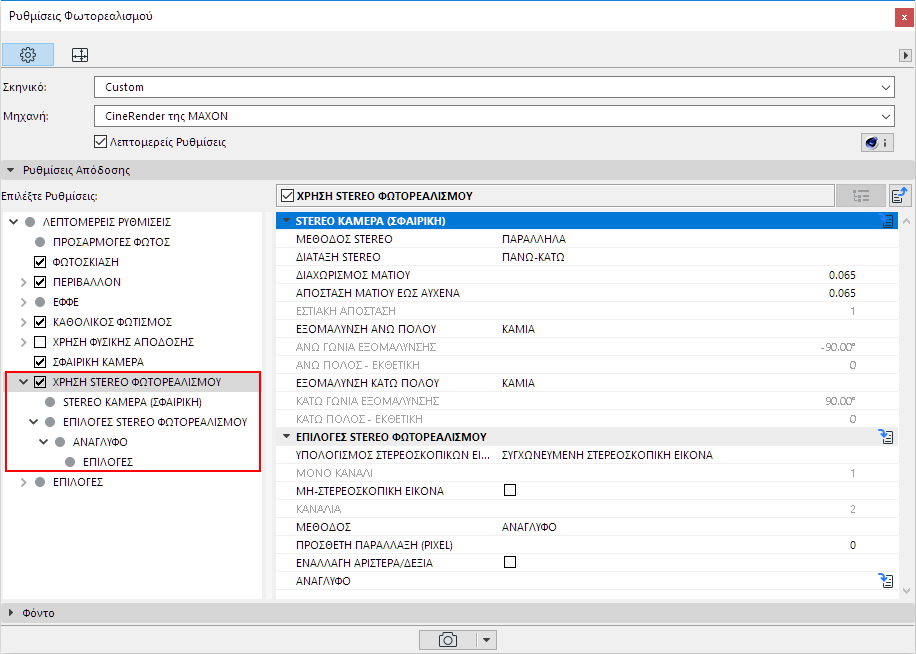Click ΜΟΝΟ ΚΑΝΑΛΙ row label
This screenshot has width=916, height=654.
point(334,473)
